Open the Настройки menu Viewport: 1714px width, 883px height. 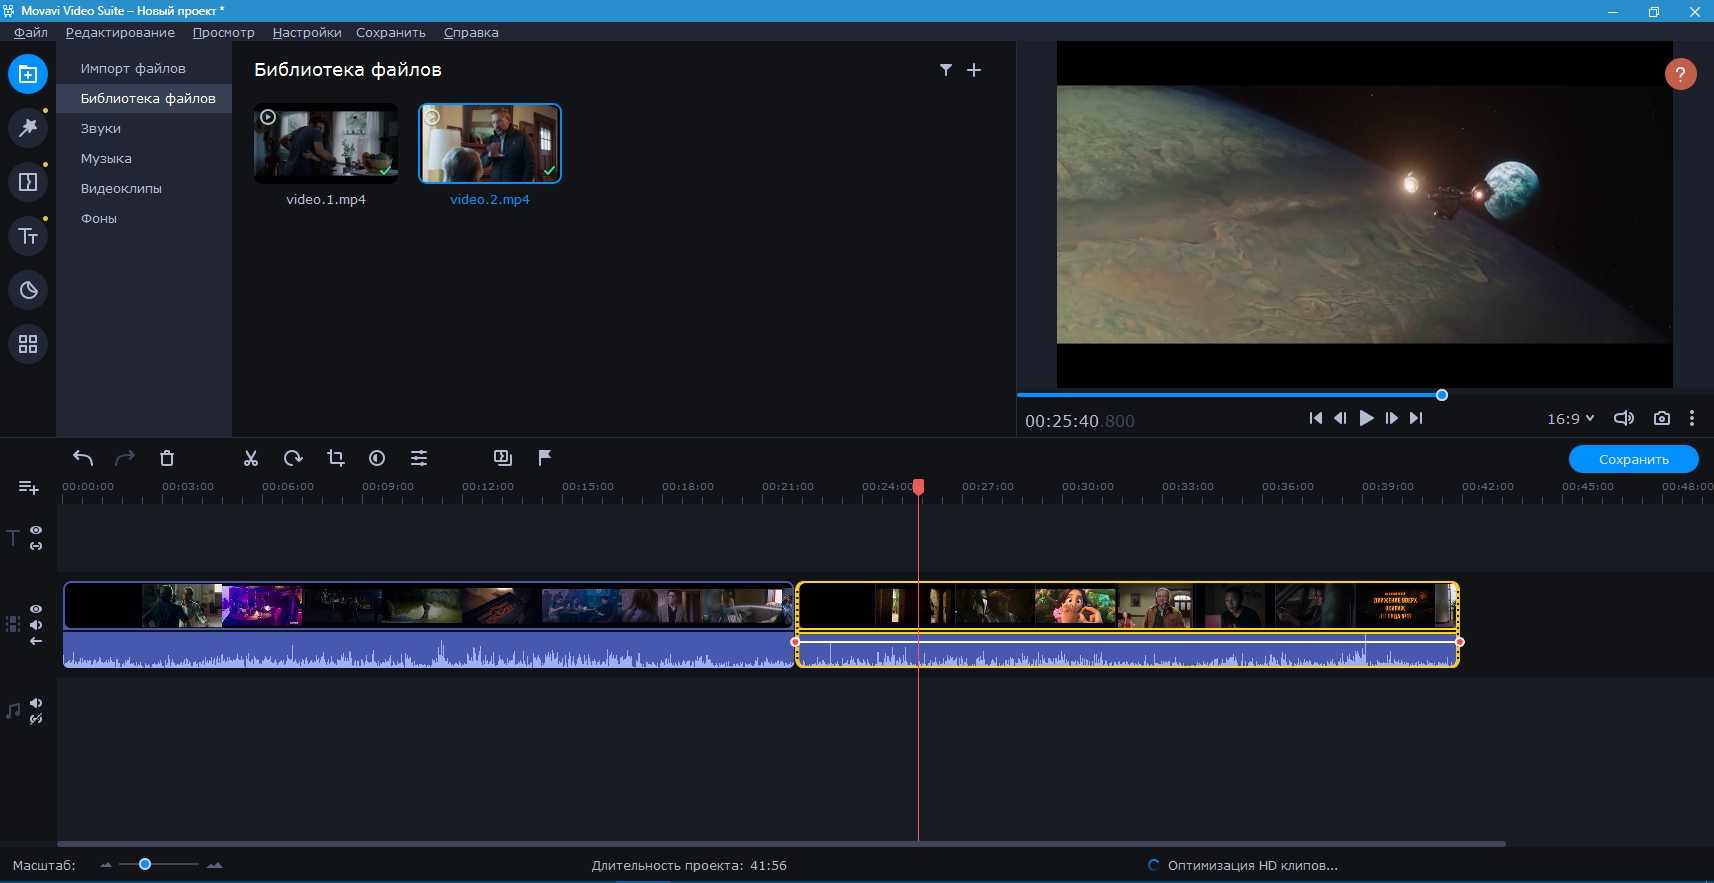[307, 32]
